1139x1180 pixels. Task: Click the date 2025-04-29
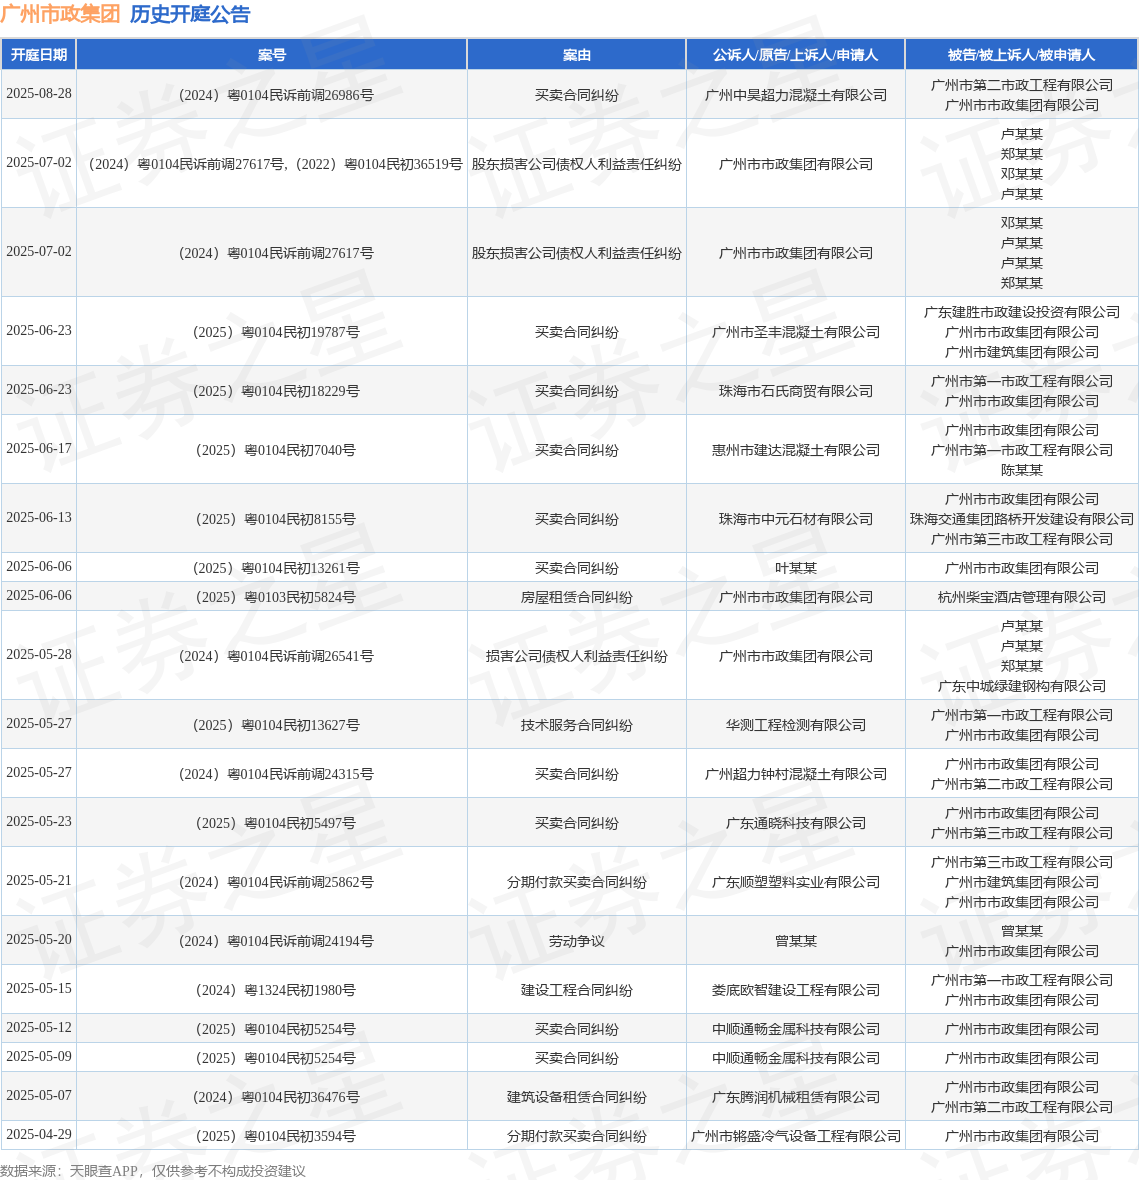(x=39, y=1136)
